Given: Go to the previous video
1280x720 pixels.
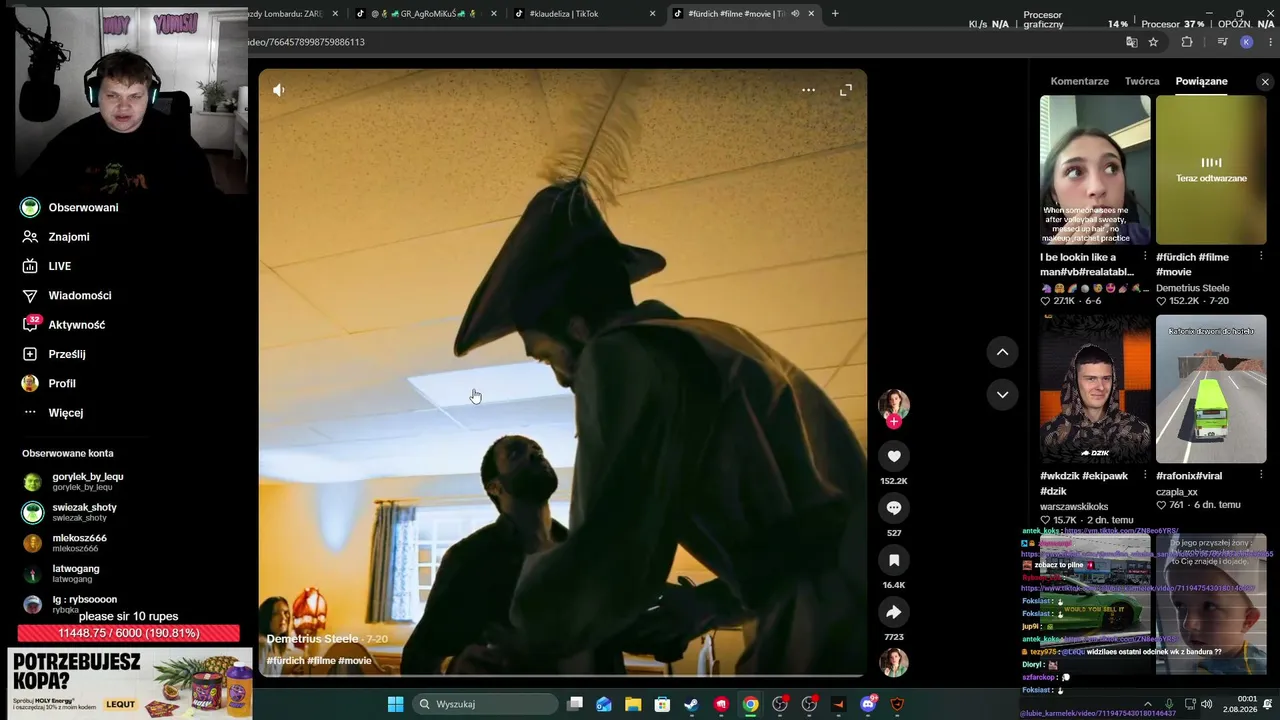Looking at the screenshot, I should (1002, 352).
